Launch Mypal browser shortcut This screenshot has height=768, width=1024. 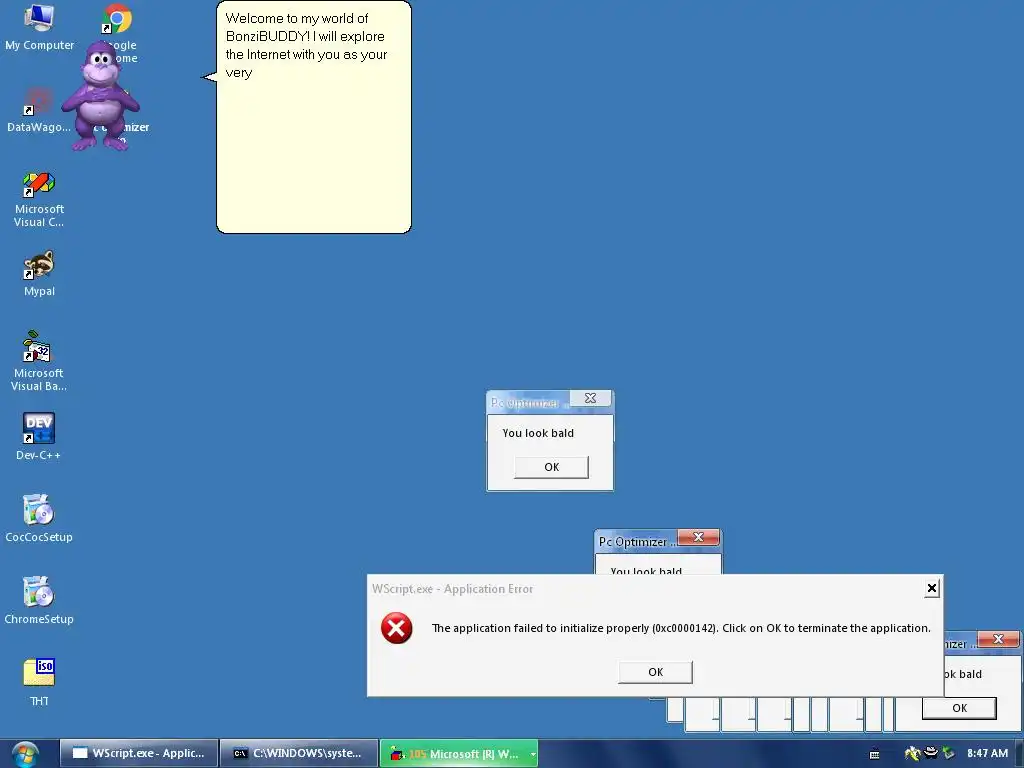click(x=39, y=274)
